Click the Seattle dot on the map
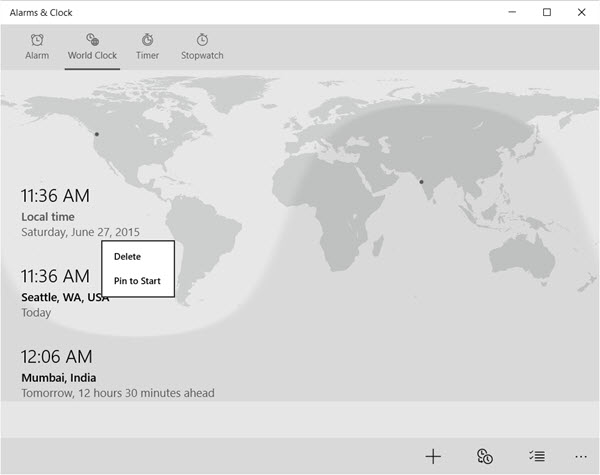The image size is (600, 475). coord(97,134)
